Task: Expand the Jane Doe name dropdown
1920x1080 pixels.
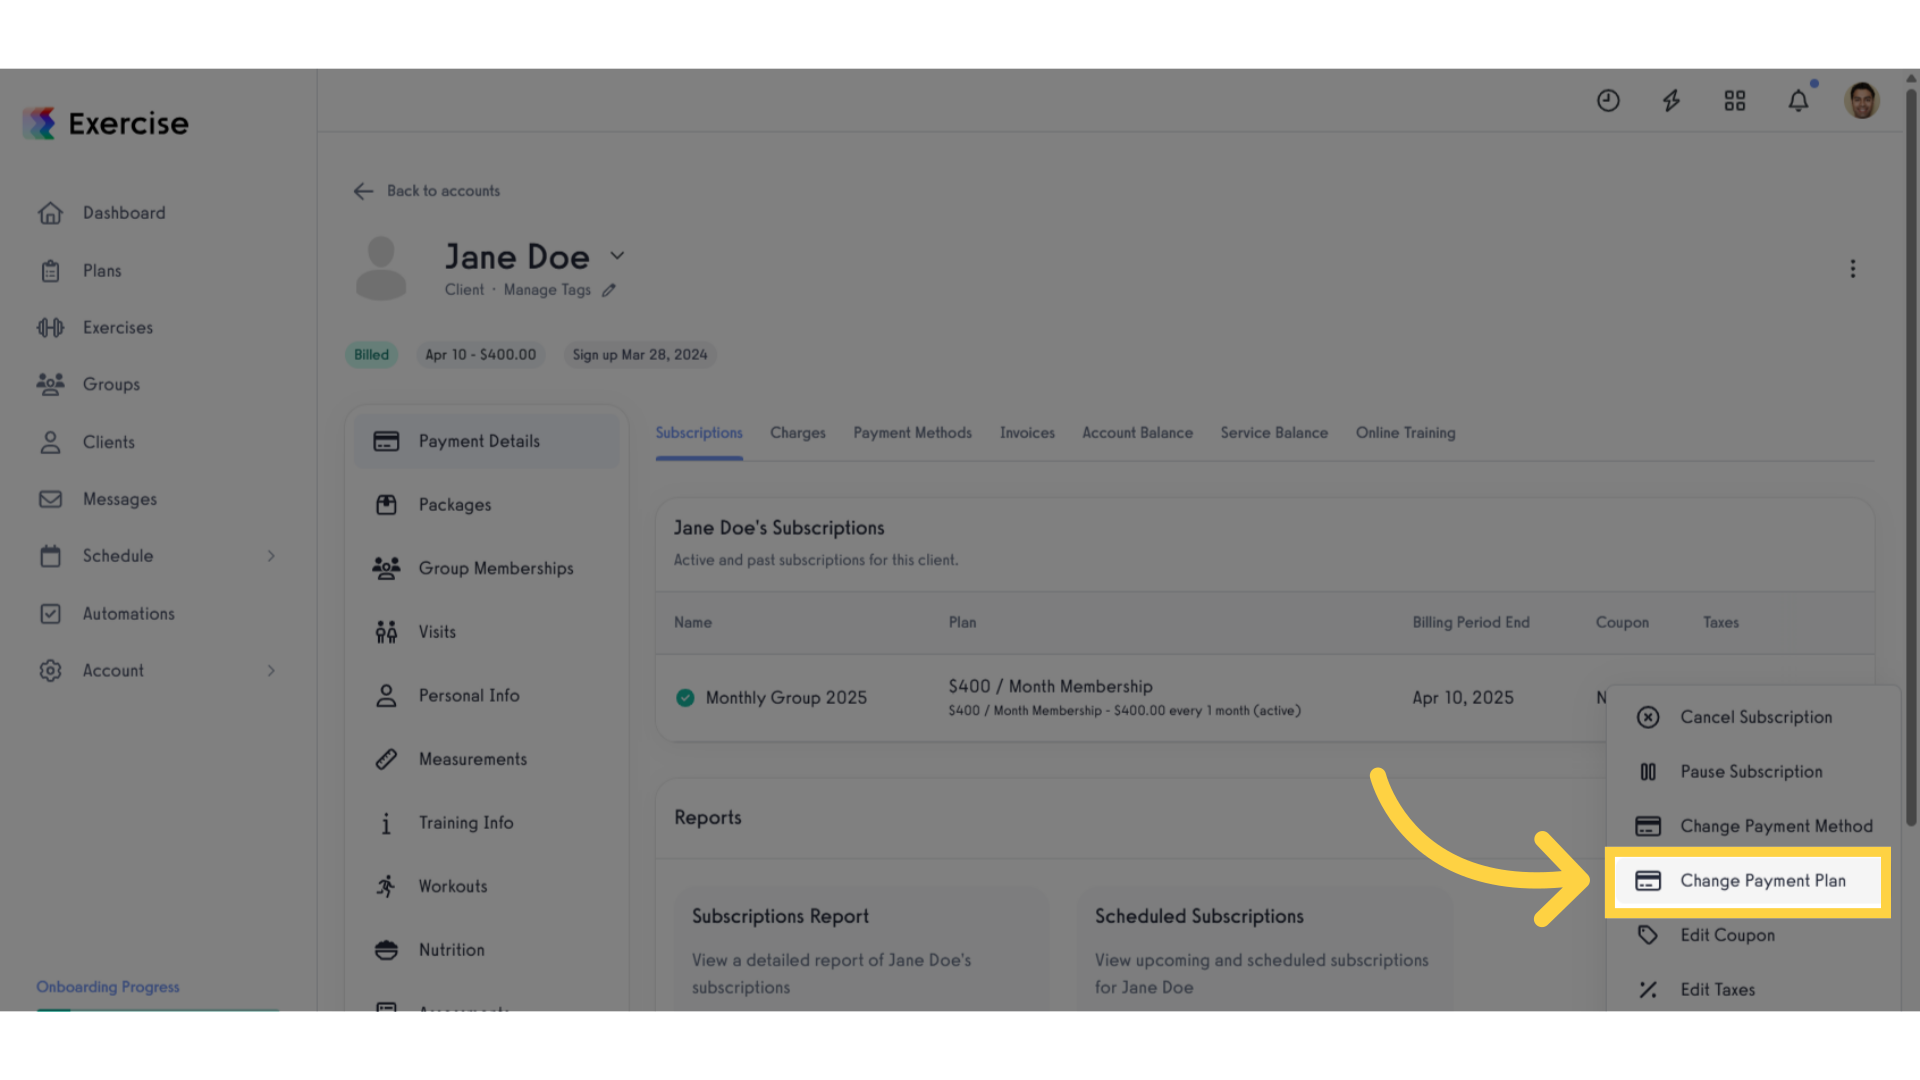Action: tap(617, 256)
